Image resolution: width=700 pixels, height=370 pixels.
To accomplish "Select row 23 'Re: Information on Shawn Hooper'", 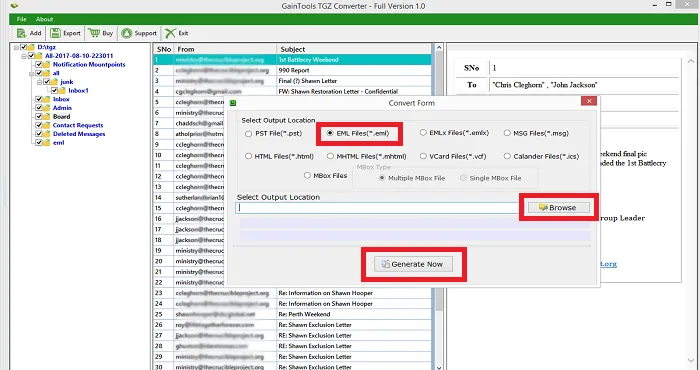I will point(292,293).
